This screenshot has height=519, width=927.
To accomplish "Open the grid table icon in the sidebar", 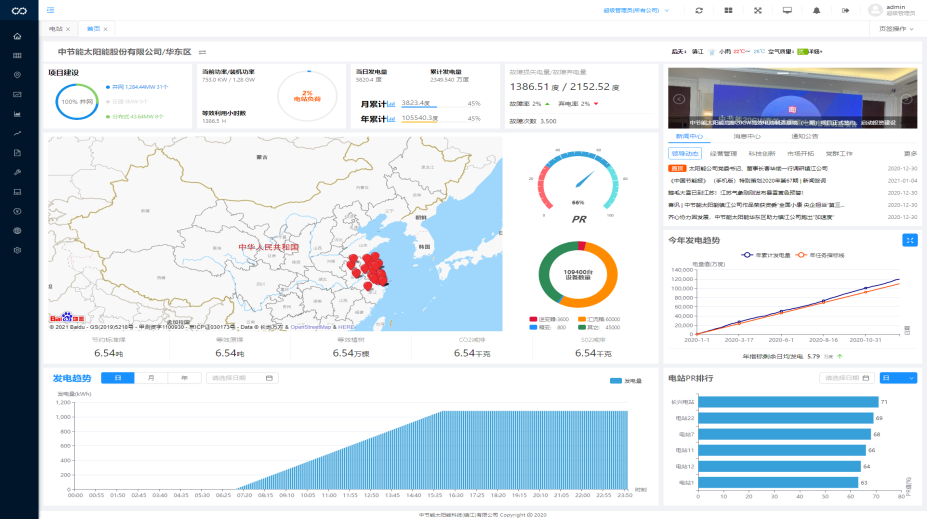I will click(x=17, y=56).
